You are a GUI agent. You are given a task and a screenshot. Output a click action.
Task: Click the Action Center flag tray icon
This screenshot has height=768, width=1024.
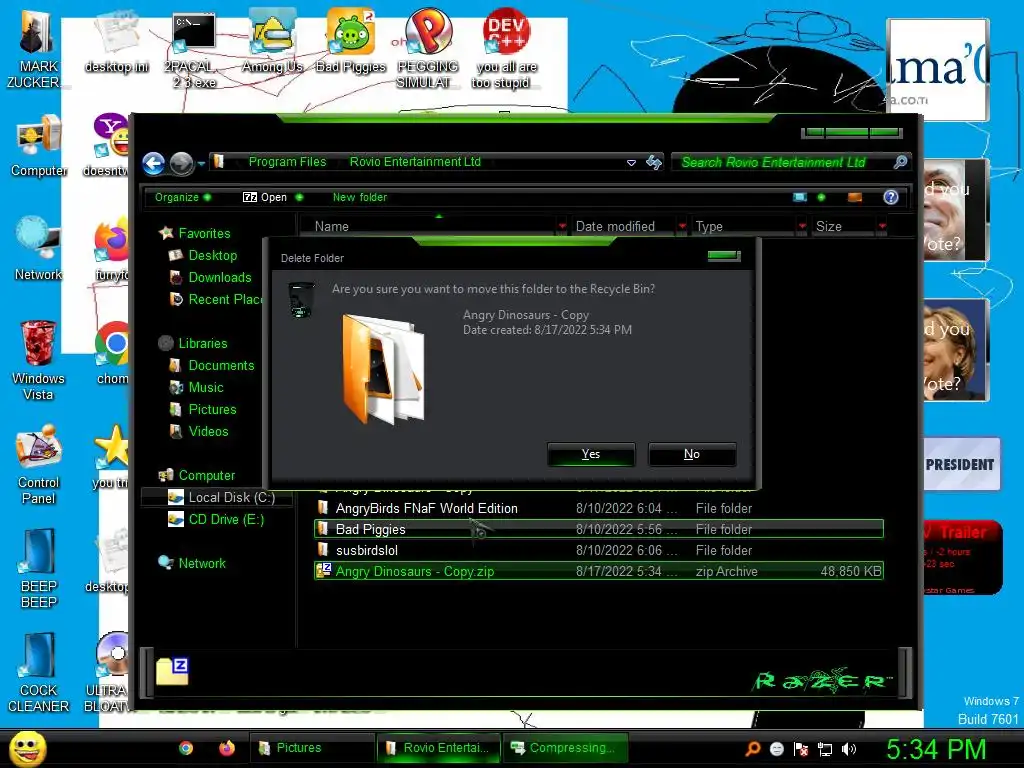point(801,749)
